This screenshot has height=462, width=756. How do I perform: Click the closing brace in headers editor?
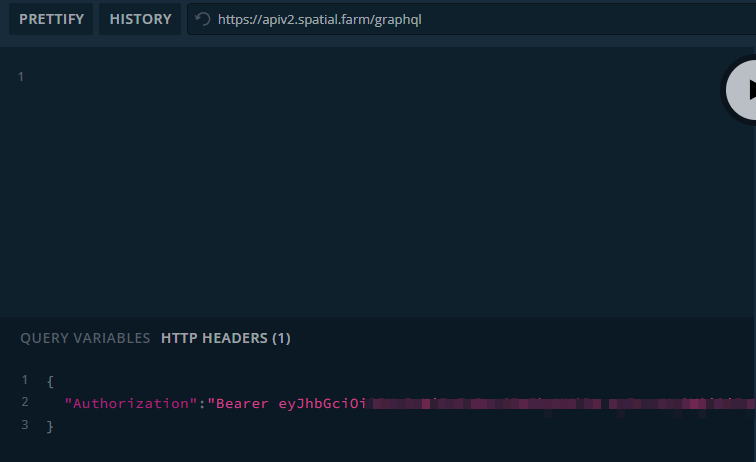click(x=50, y=426)
